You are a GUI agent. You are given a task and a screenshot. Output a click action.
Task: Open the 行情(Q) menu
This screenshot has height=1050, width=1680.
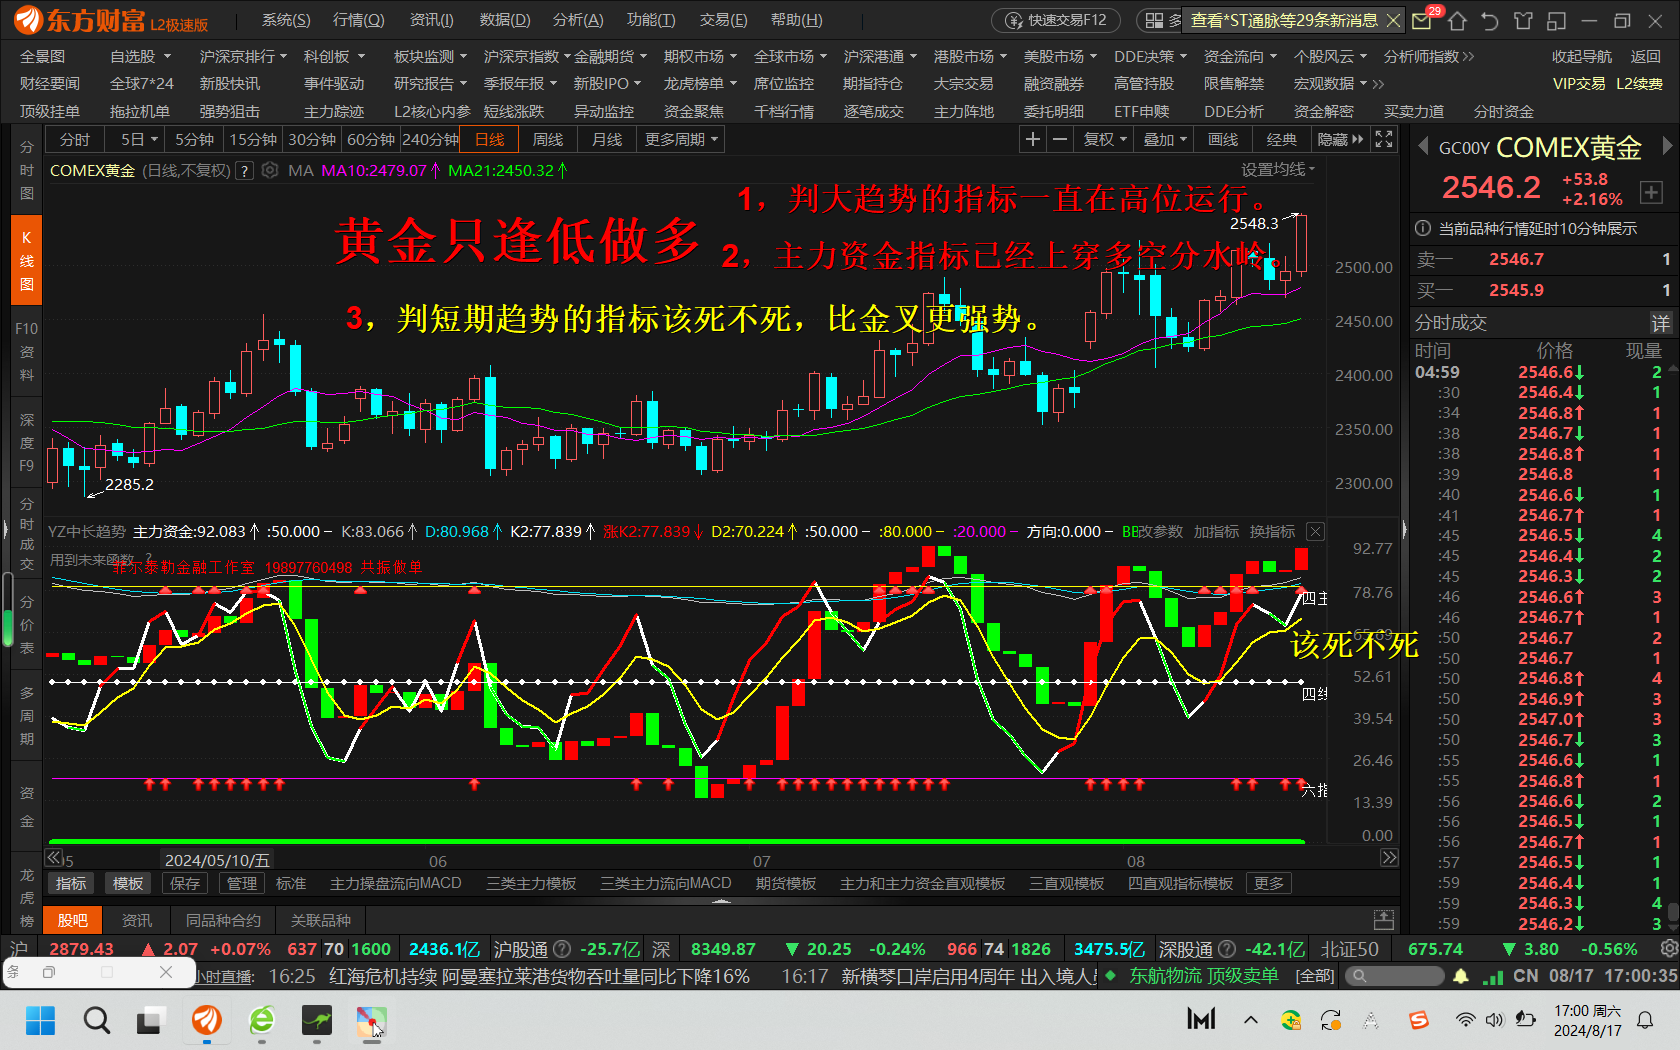click(358, 20)
